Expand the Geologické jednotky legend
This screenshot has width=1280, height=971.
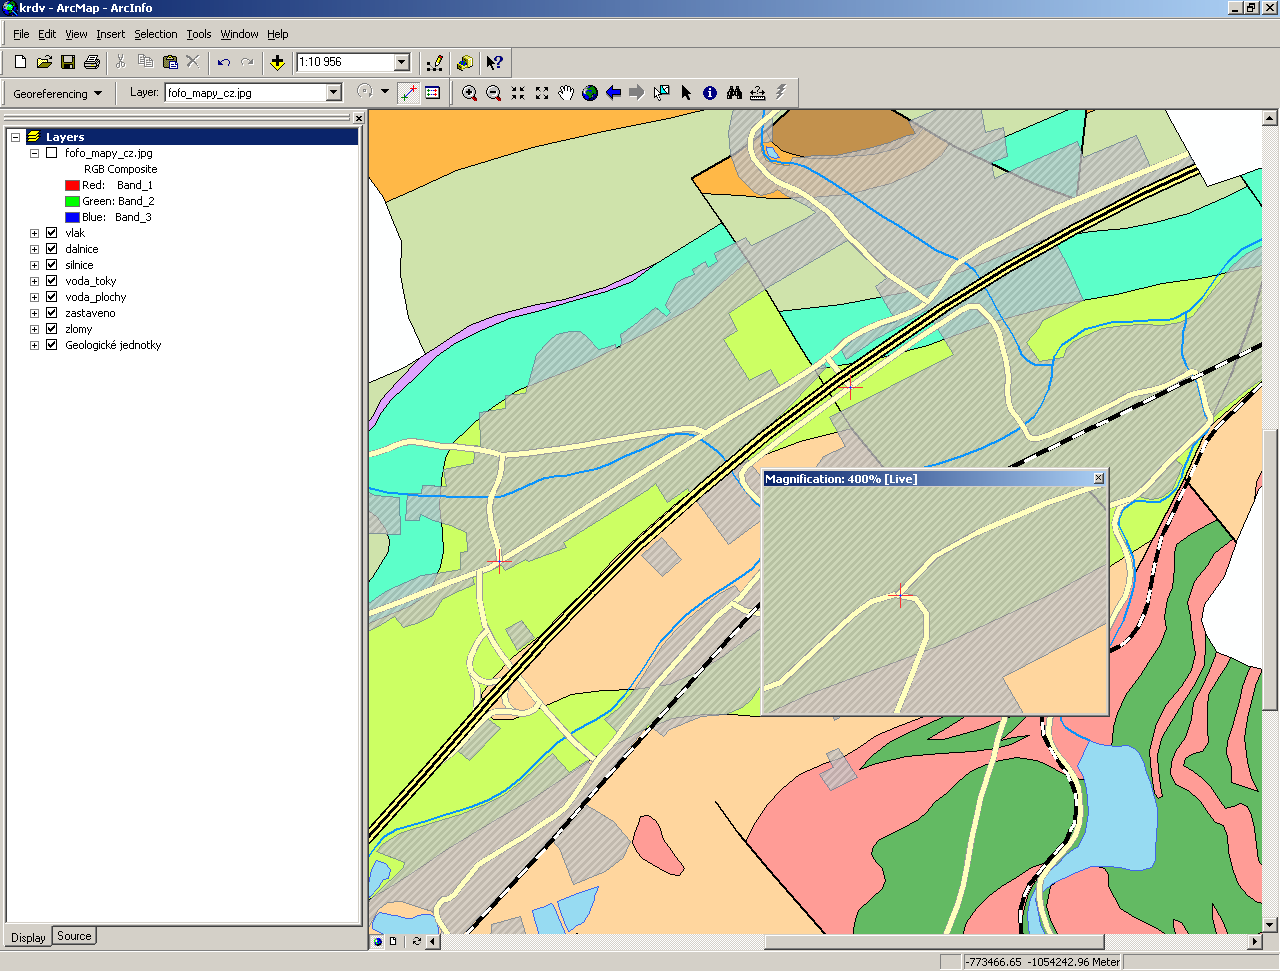34,345
